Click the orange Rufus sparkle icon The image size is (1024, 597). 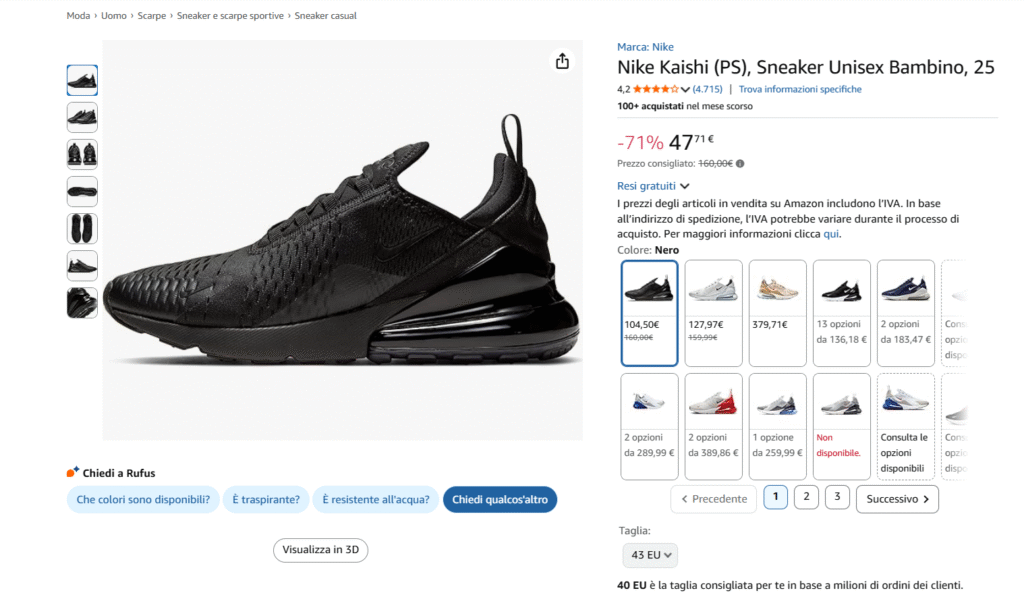70,471
